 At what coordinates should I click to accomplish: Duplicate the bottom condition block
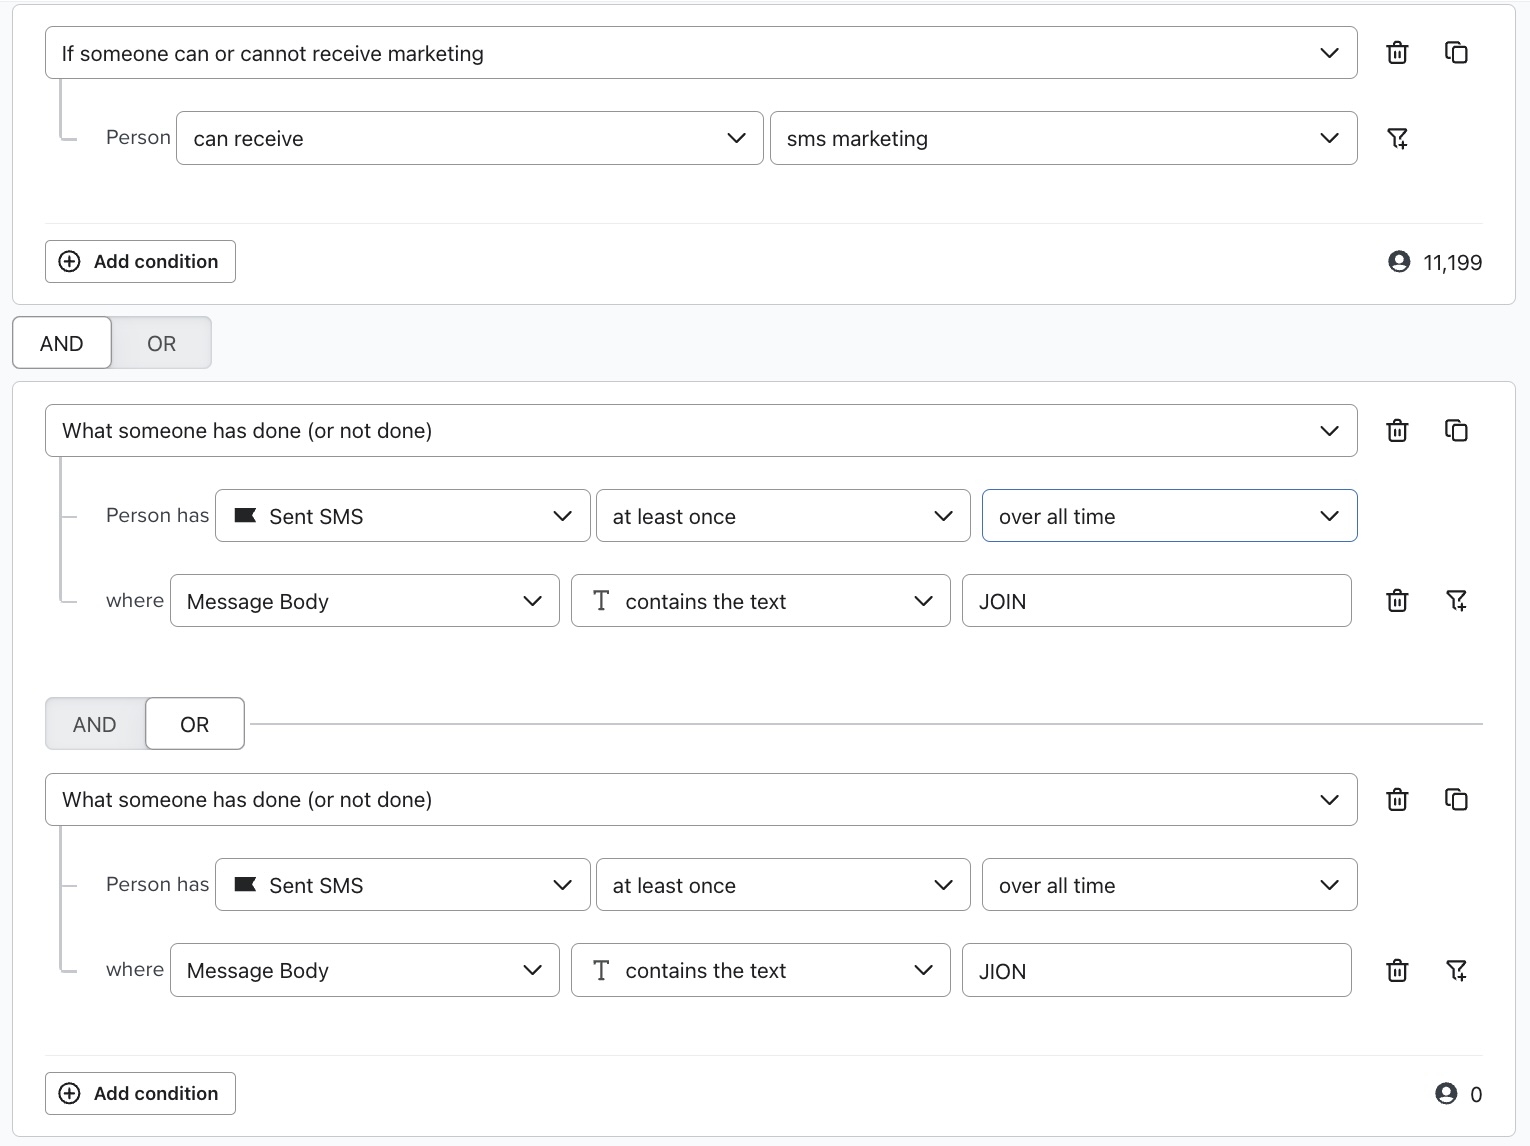pos(1456,799)
